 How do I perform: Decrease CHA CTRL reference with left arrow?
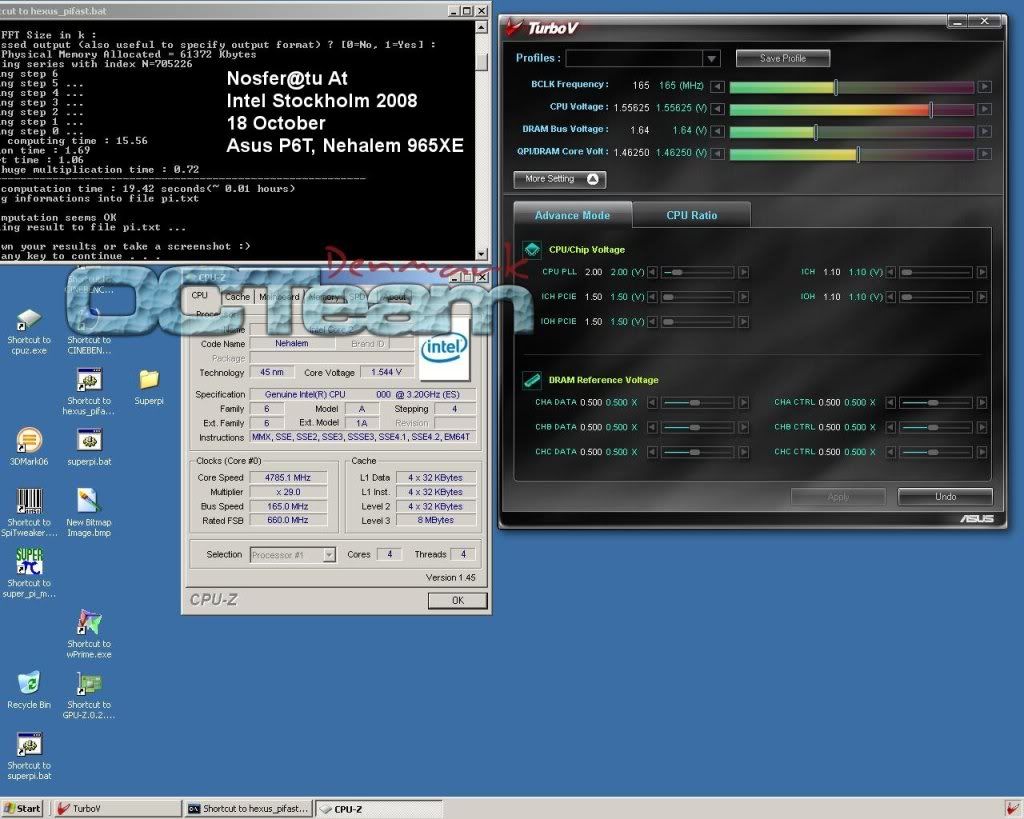pyautogui.click(x=890, y=402)
